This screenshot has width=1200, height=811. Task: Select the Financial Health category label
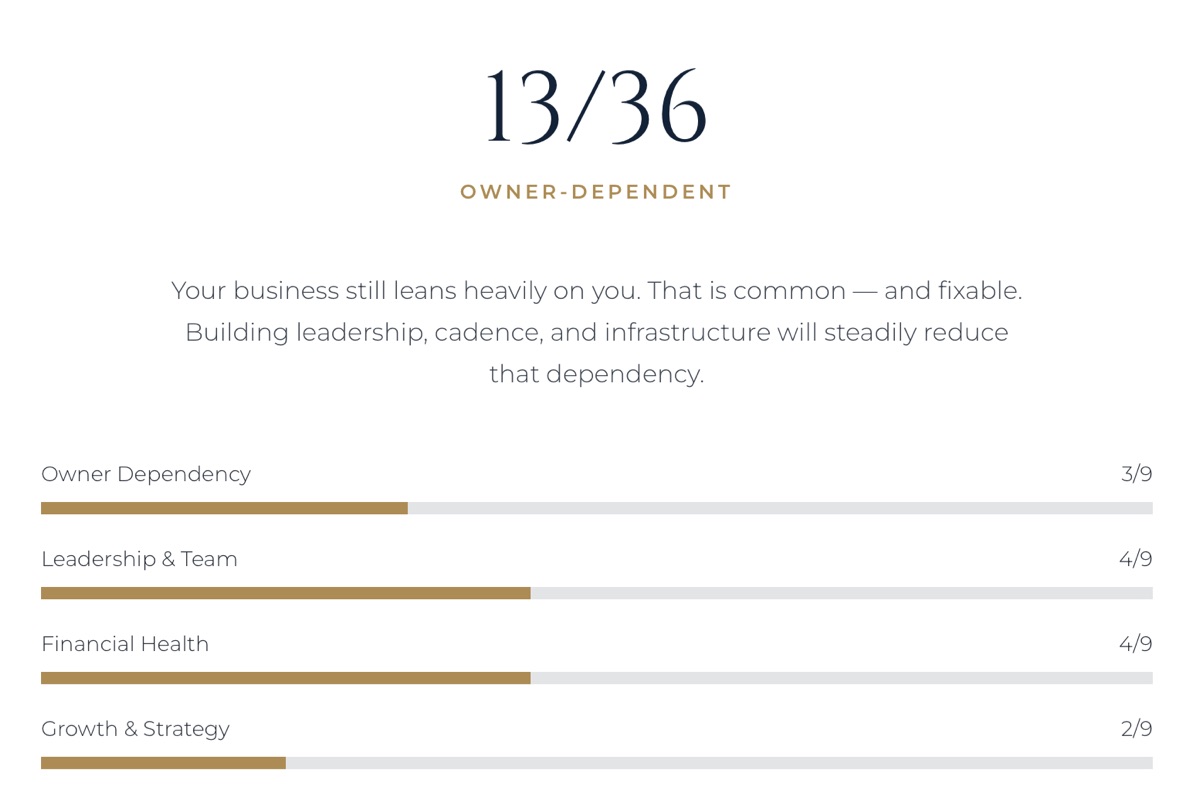coord(125,644)
